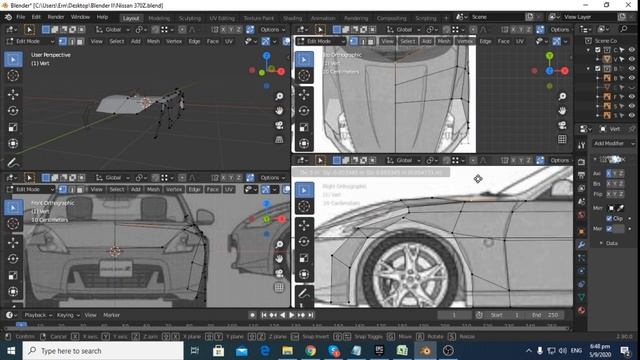Open the World properties tab
Screen dimensions: 640x360
[x=581, y=215]
